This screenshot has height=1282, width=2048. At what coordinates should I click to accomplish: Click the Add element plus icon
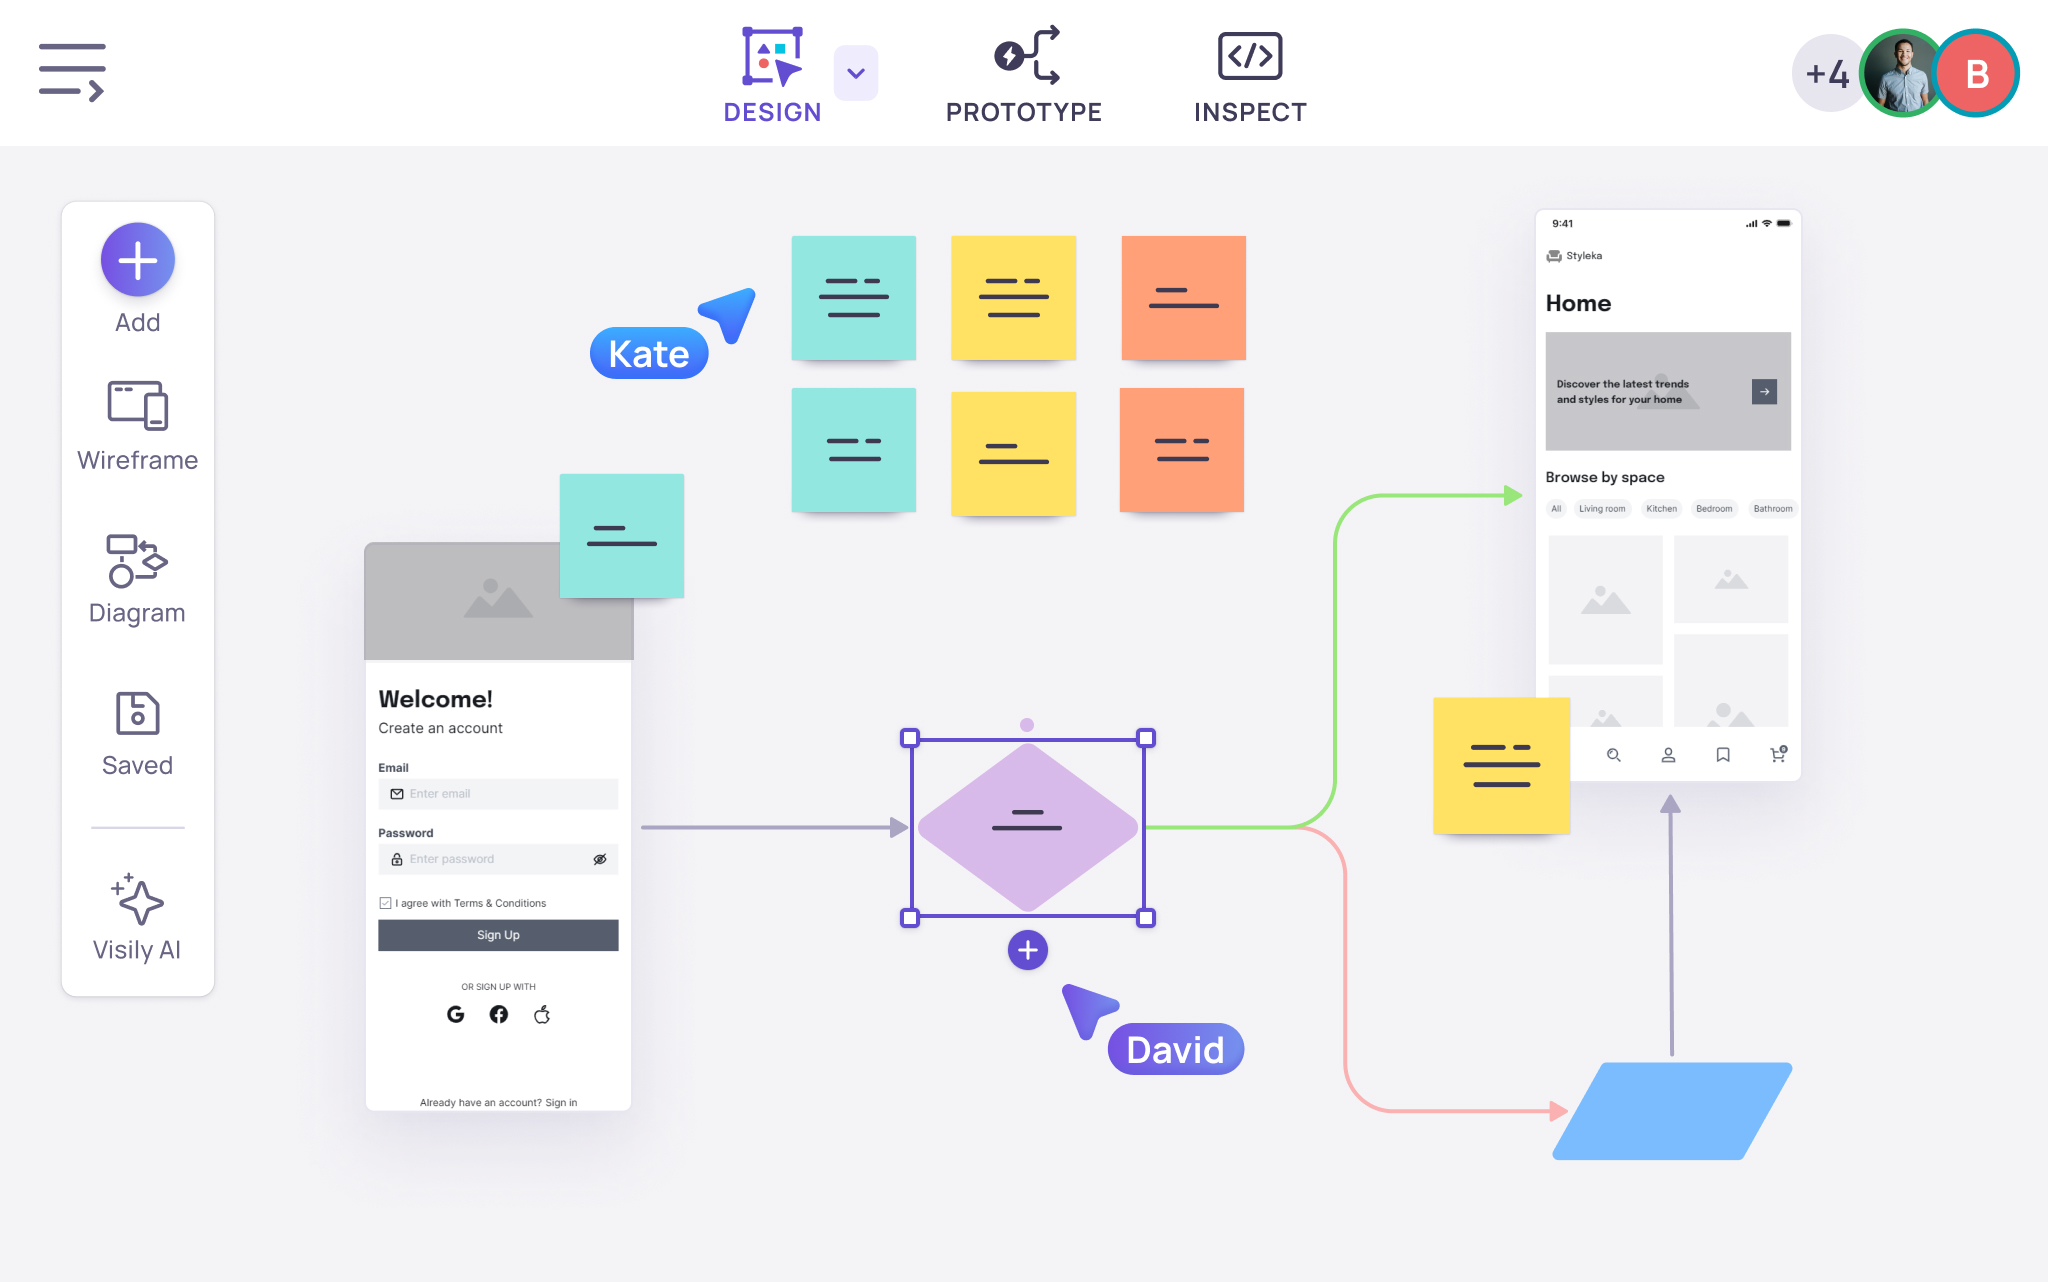(x=136, y=261)
